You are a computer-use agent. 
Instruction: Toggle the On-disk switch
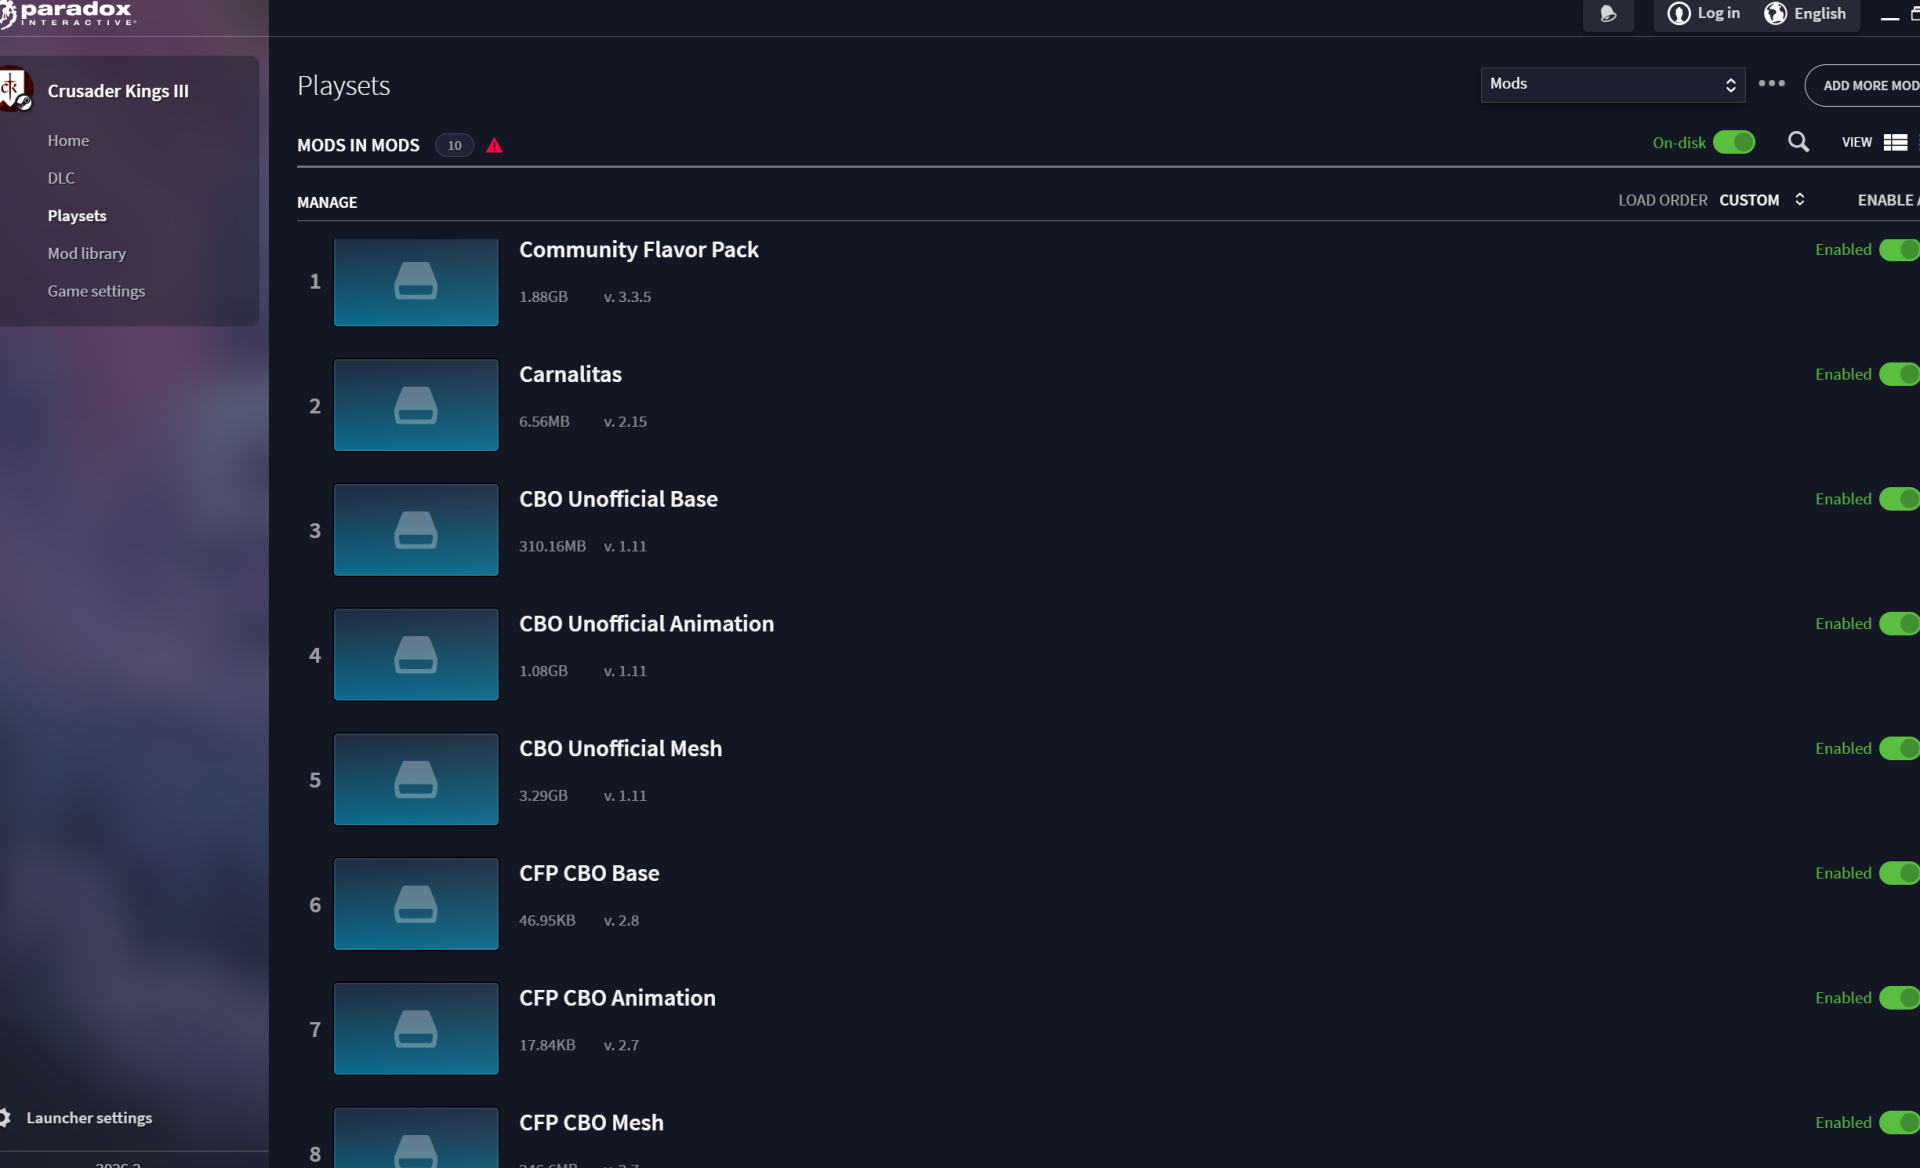pyautogui.click(x=1734, y=142)
